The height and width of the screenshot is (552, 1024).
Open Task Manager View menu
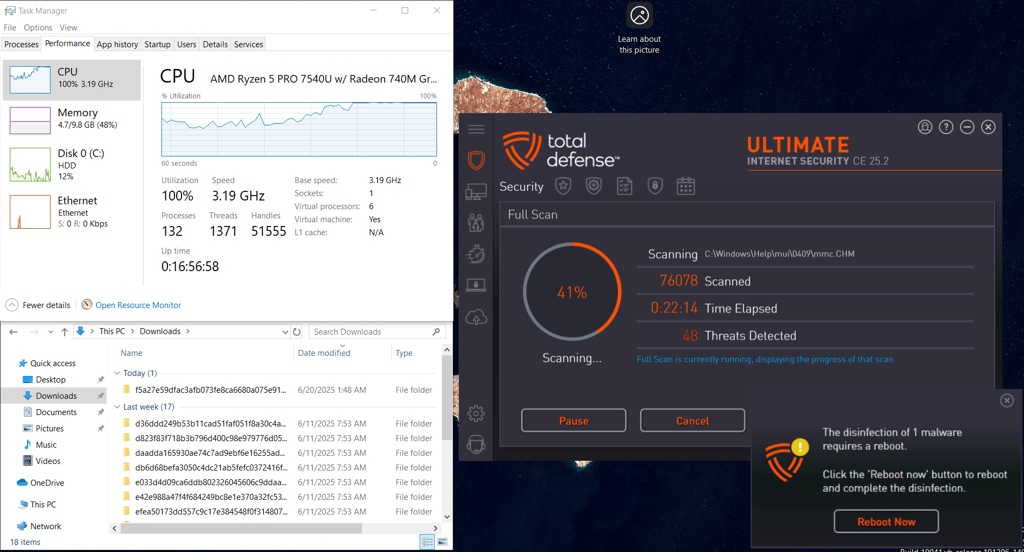tap(68, 27)
